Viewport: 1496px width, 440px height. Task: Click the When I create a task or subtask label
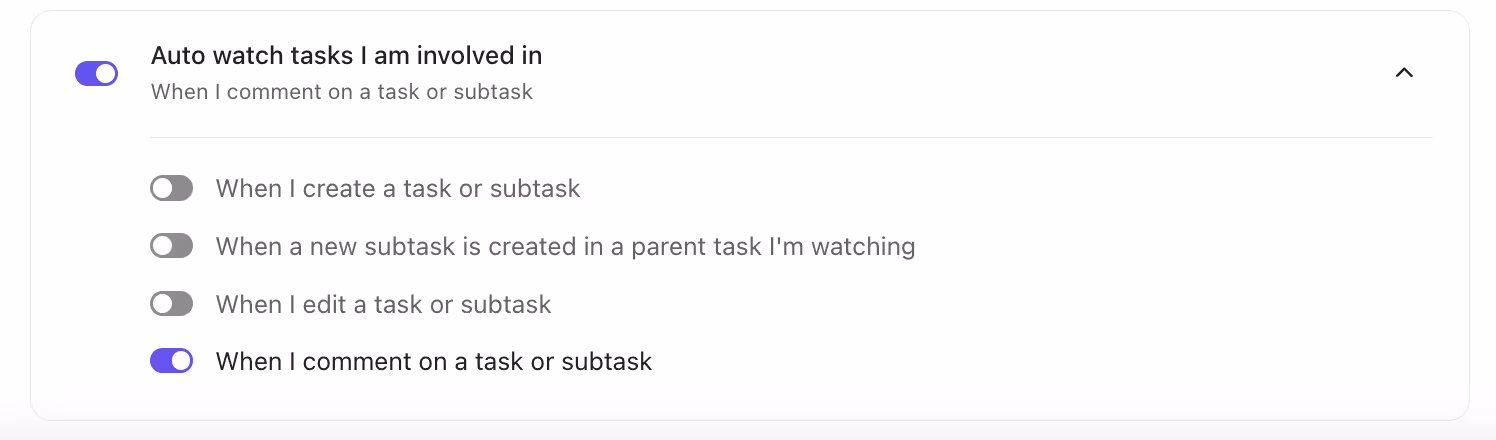(x=398, y=188)
